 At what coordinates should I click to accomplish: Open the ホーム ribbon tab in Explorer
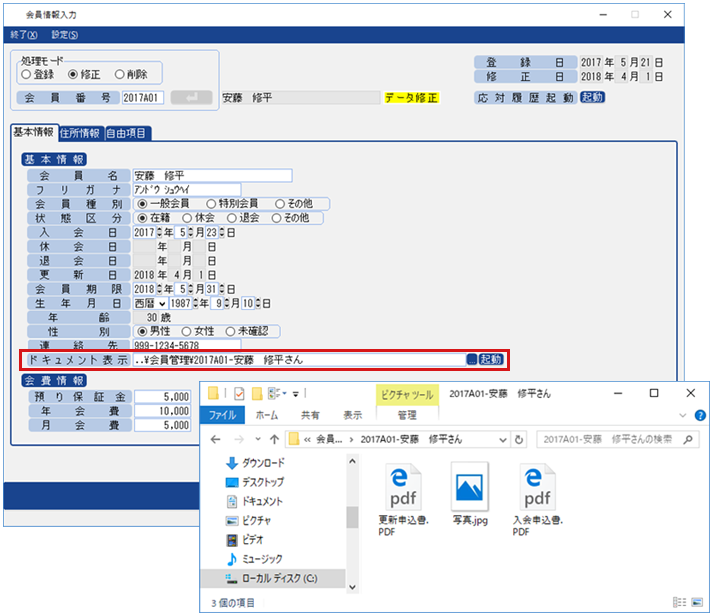click(x=266, y=415)
